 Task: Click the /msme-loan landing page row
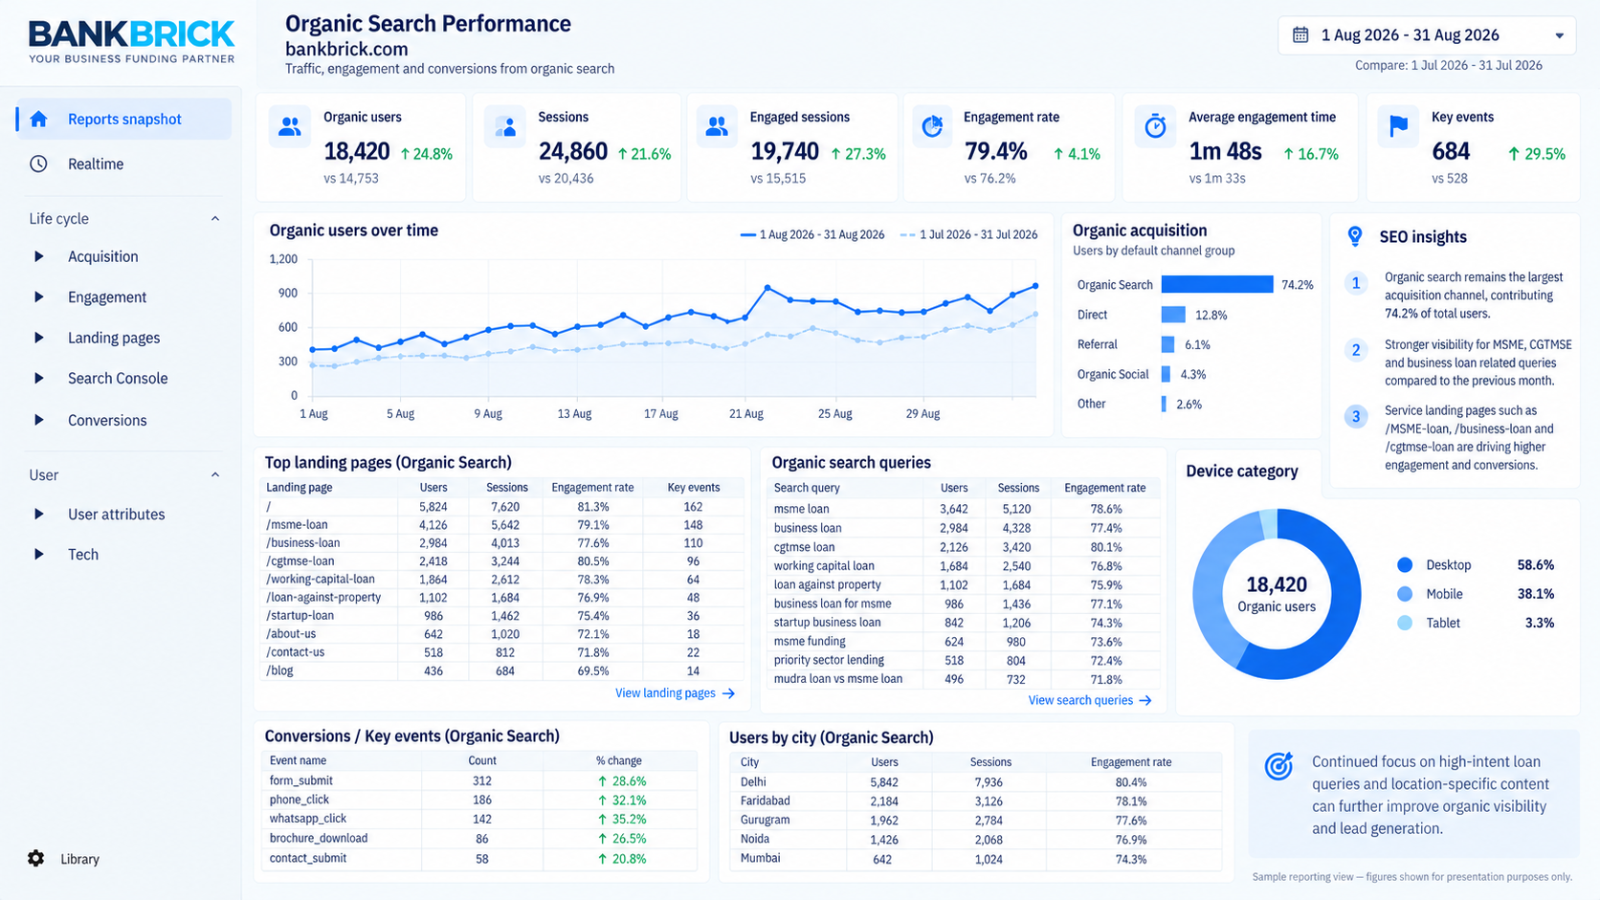point(503,525)
